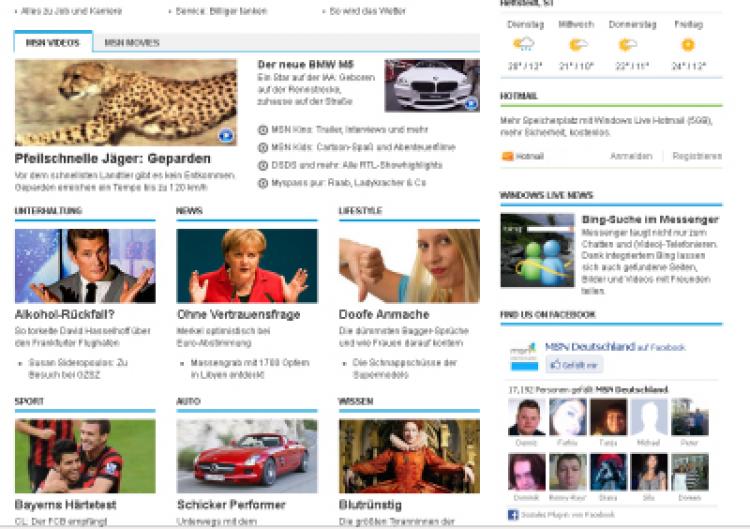Open 'Alkohol-Rückfall?' entertainment headline

pos(59,314)
